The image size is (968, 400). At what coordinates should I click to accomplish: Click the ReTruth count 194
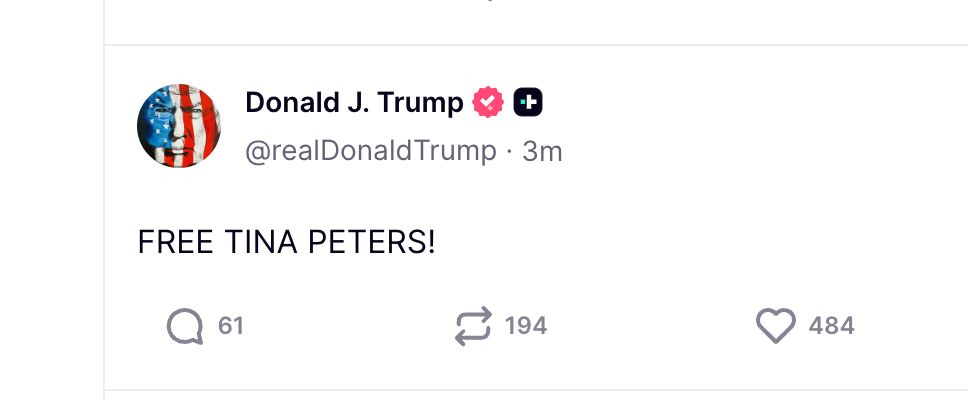(x=526, y=326)
